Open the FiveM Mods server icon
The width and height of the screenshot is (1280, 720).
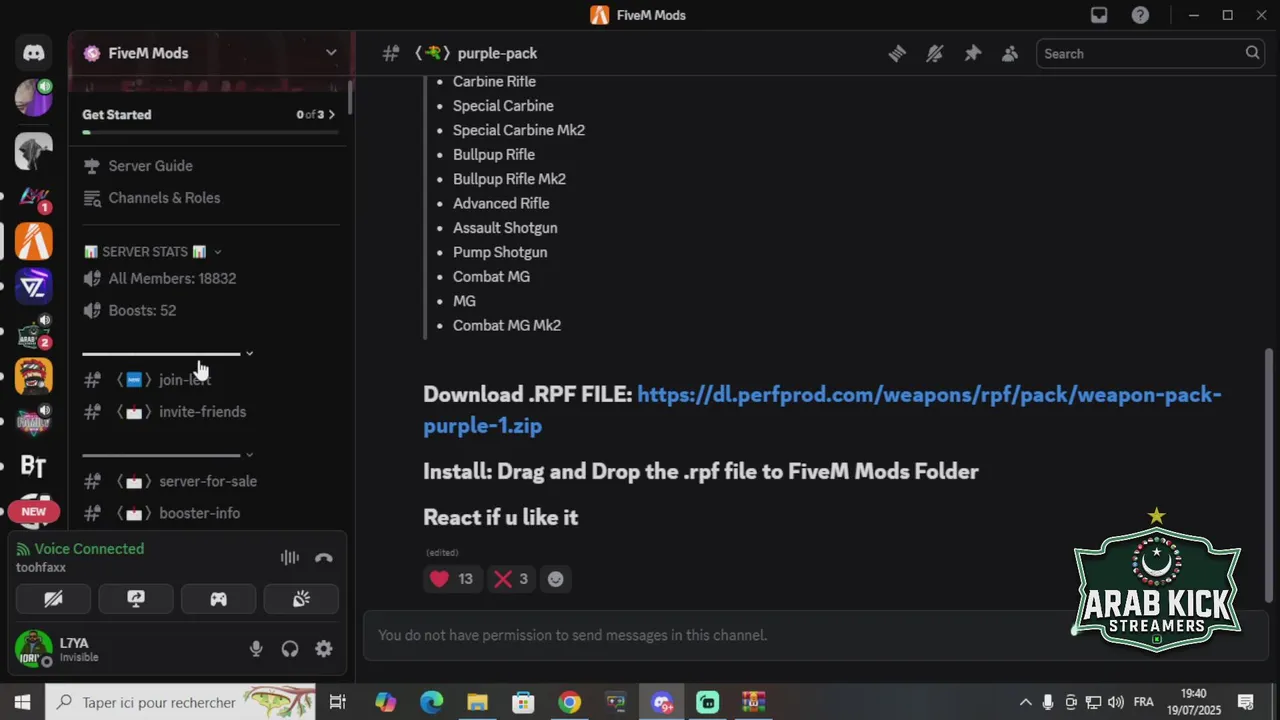pos(34,241)
